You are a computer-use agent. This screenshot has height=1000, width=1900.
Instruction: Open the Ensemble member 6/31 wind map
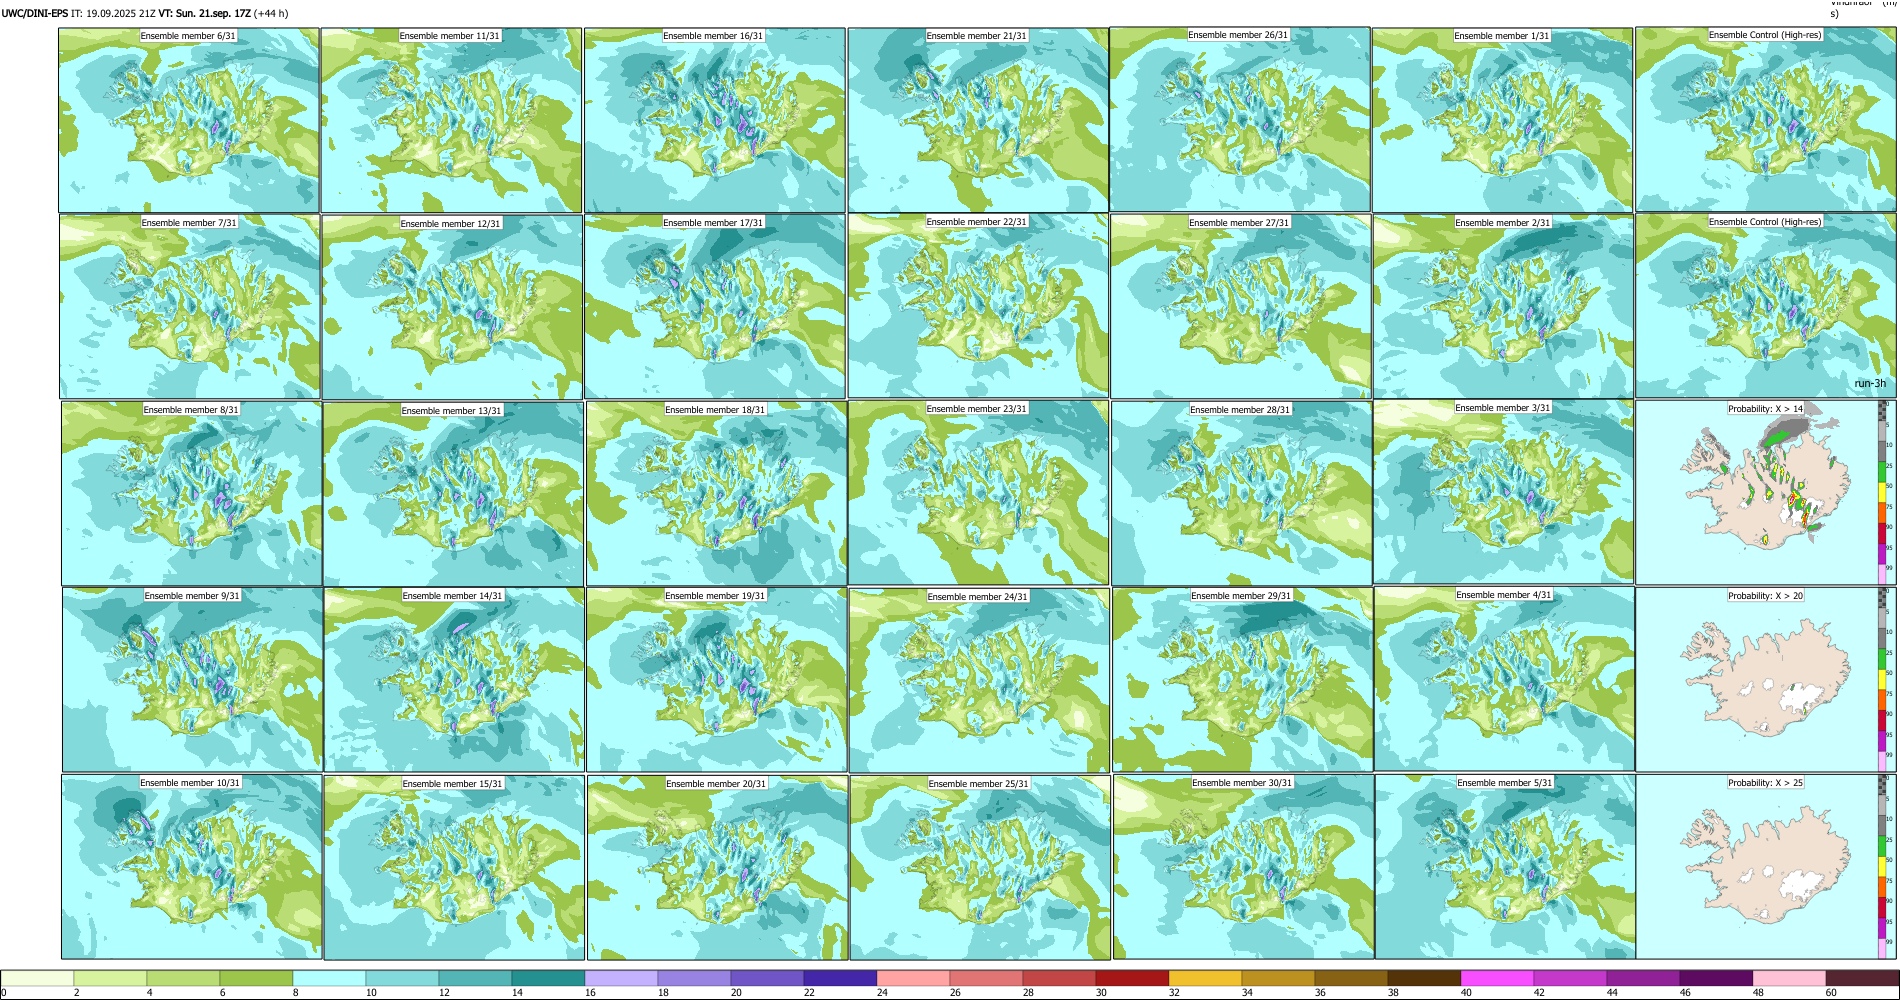[189, 120]
